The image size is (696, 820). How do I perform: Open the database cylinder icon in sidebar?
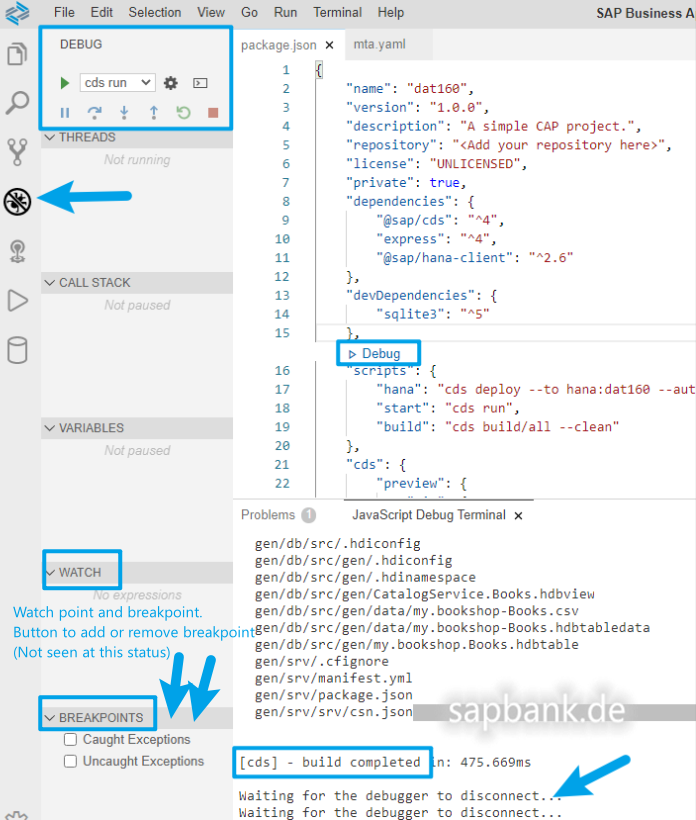click(x=17, y=349)
